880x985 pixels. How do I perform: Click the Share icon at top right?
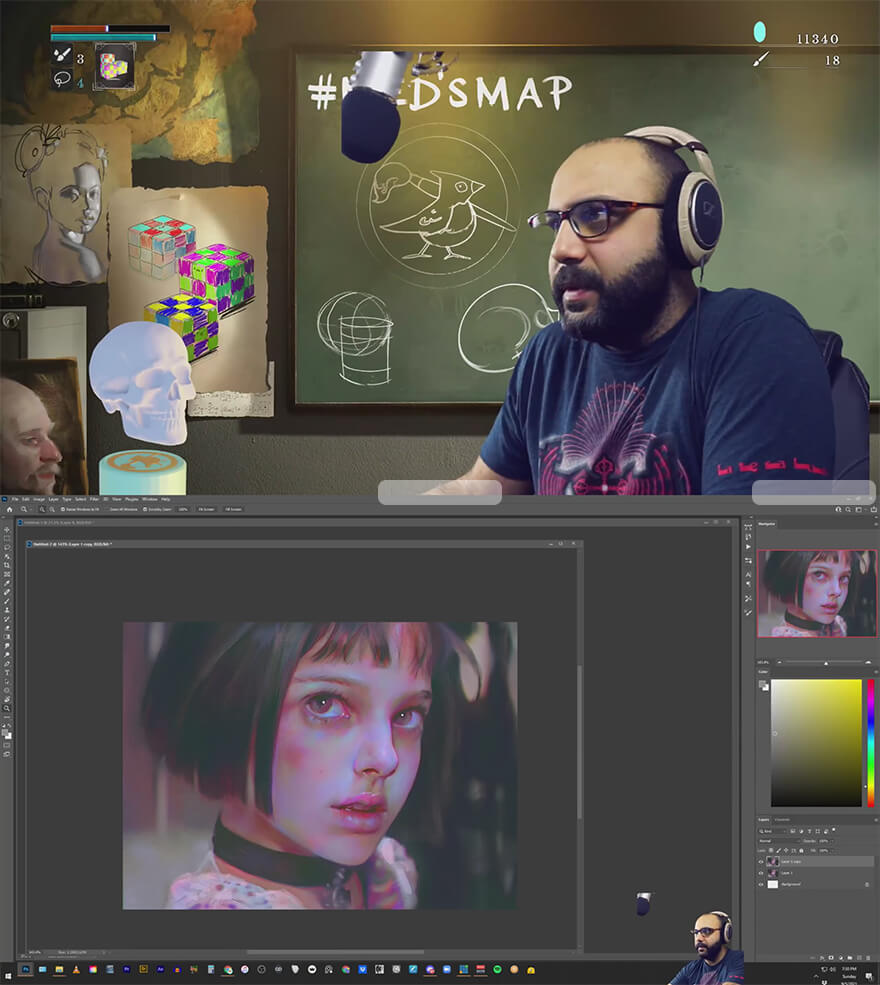pos(873,509)
